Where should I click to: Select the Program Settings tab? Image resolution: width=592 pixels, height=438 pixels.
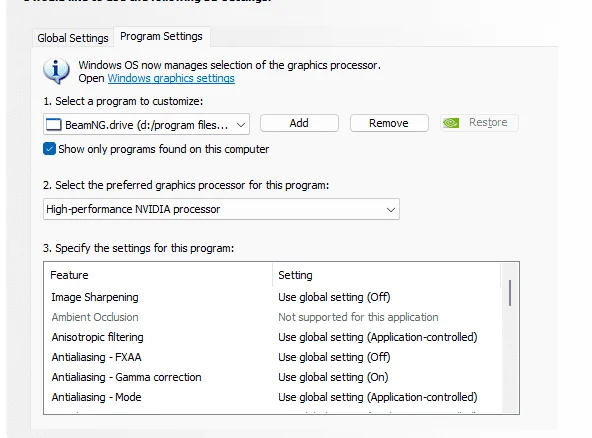(x=161, y=36)
